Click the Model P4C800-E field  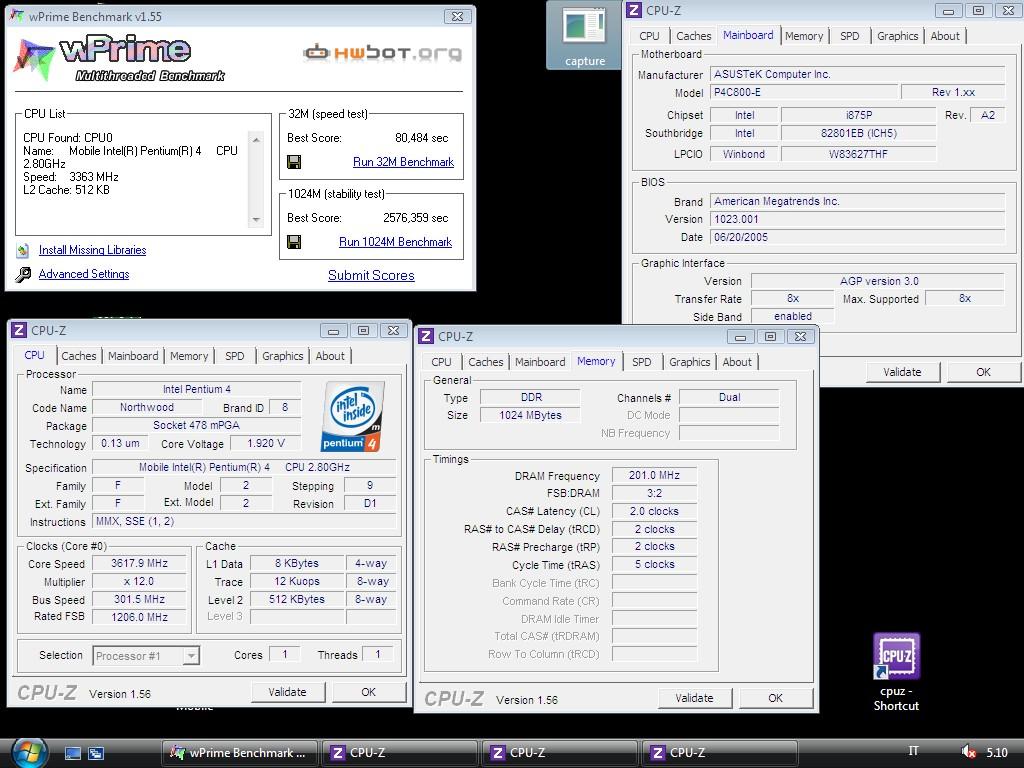click(803, 92)
